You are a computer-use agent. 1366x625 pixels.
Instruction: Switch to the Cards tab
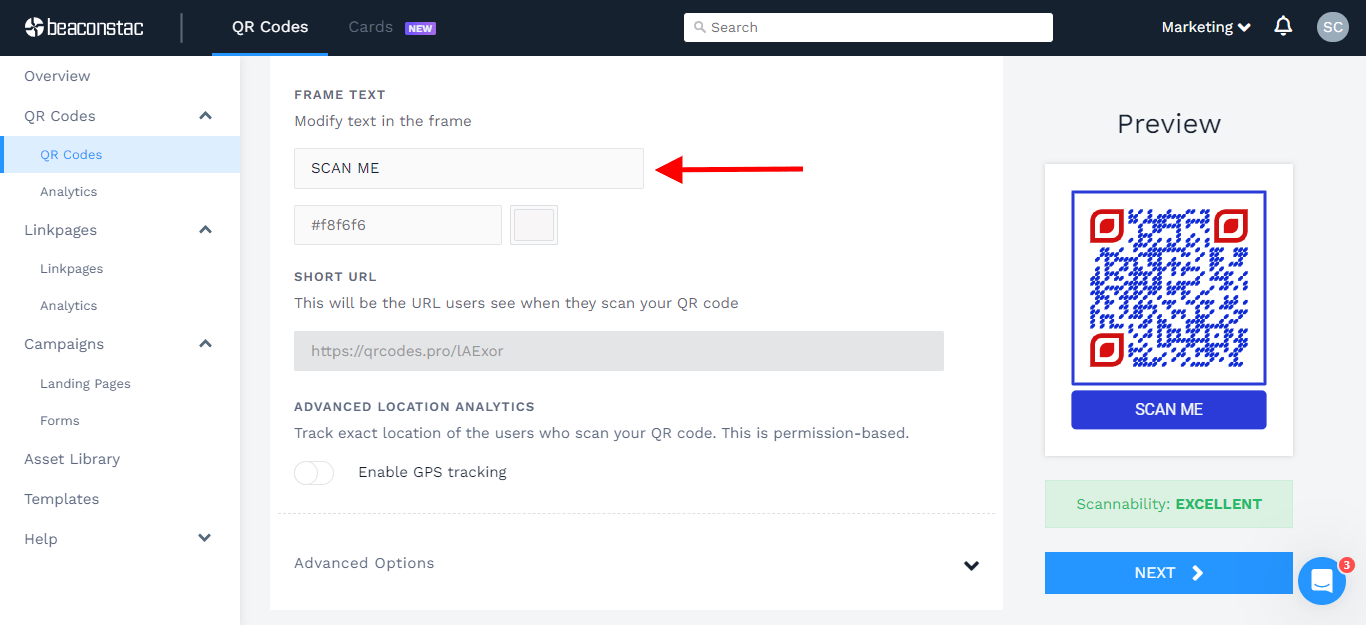[371, 27]
